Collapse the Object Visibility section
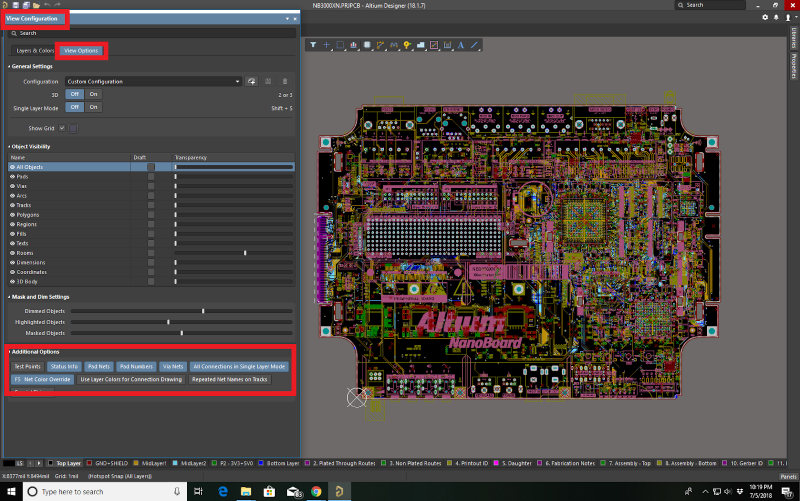800x501 pixels. tap(10, 146)
